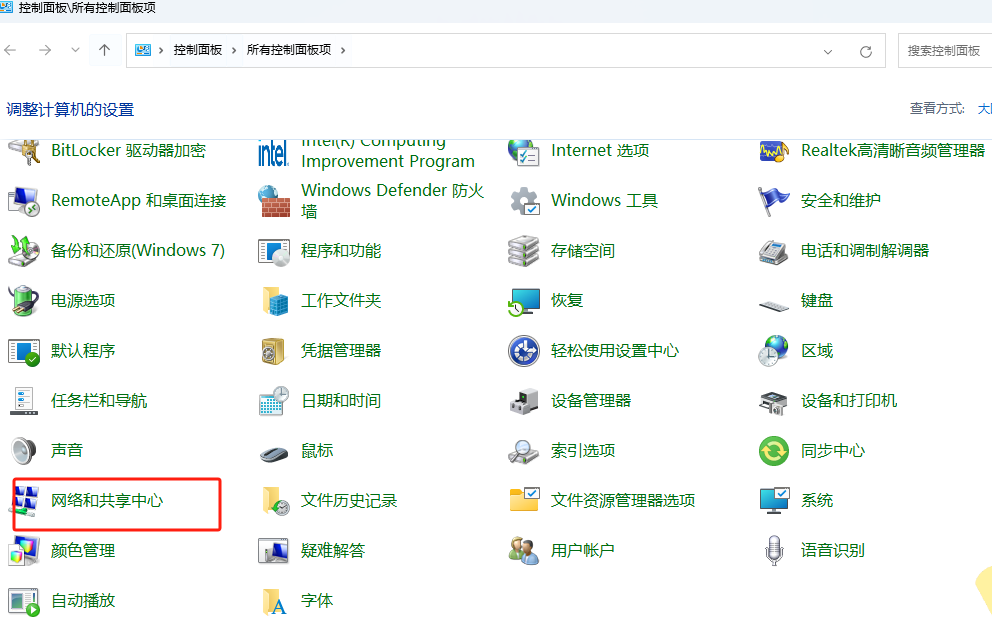
Task: Open the 疑难解答 link
Action: pyautogui.click(x=333, y=551)
